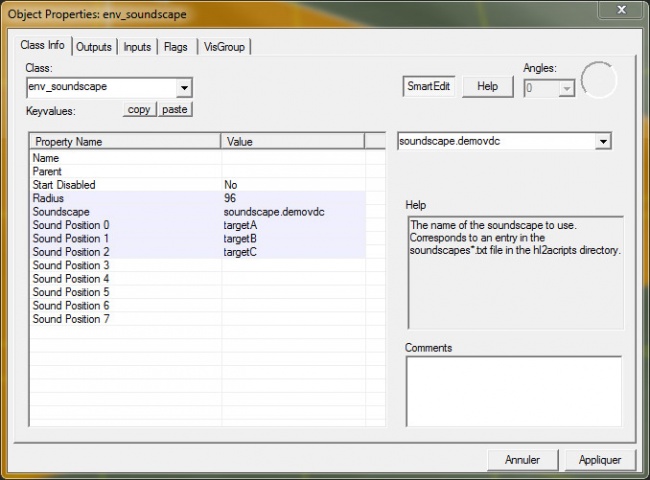Toggle the SmartEdit button

[x=429, y=87]
